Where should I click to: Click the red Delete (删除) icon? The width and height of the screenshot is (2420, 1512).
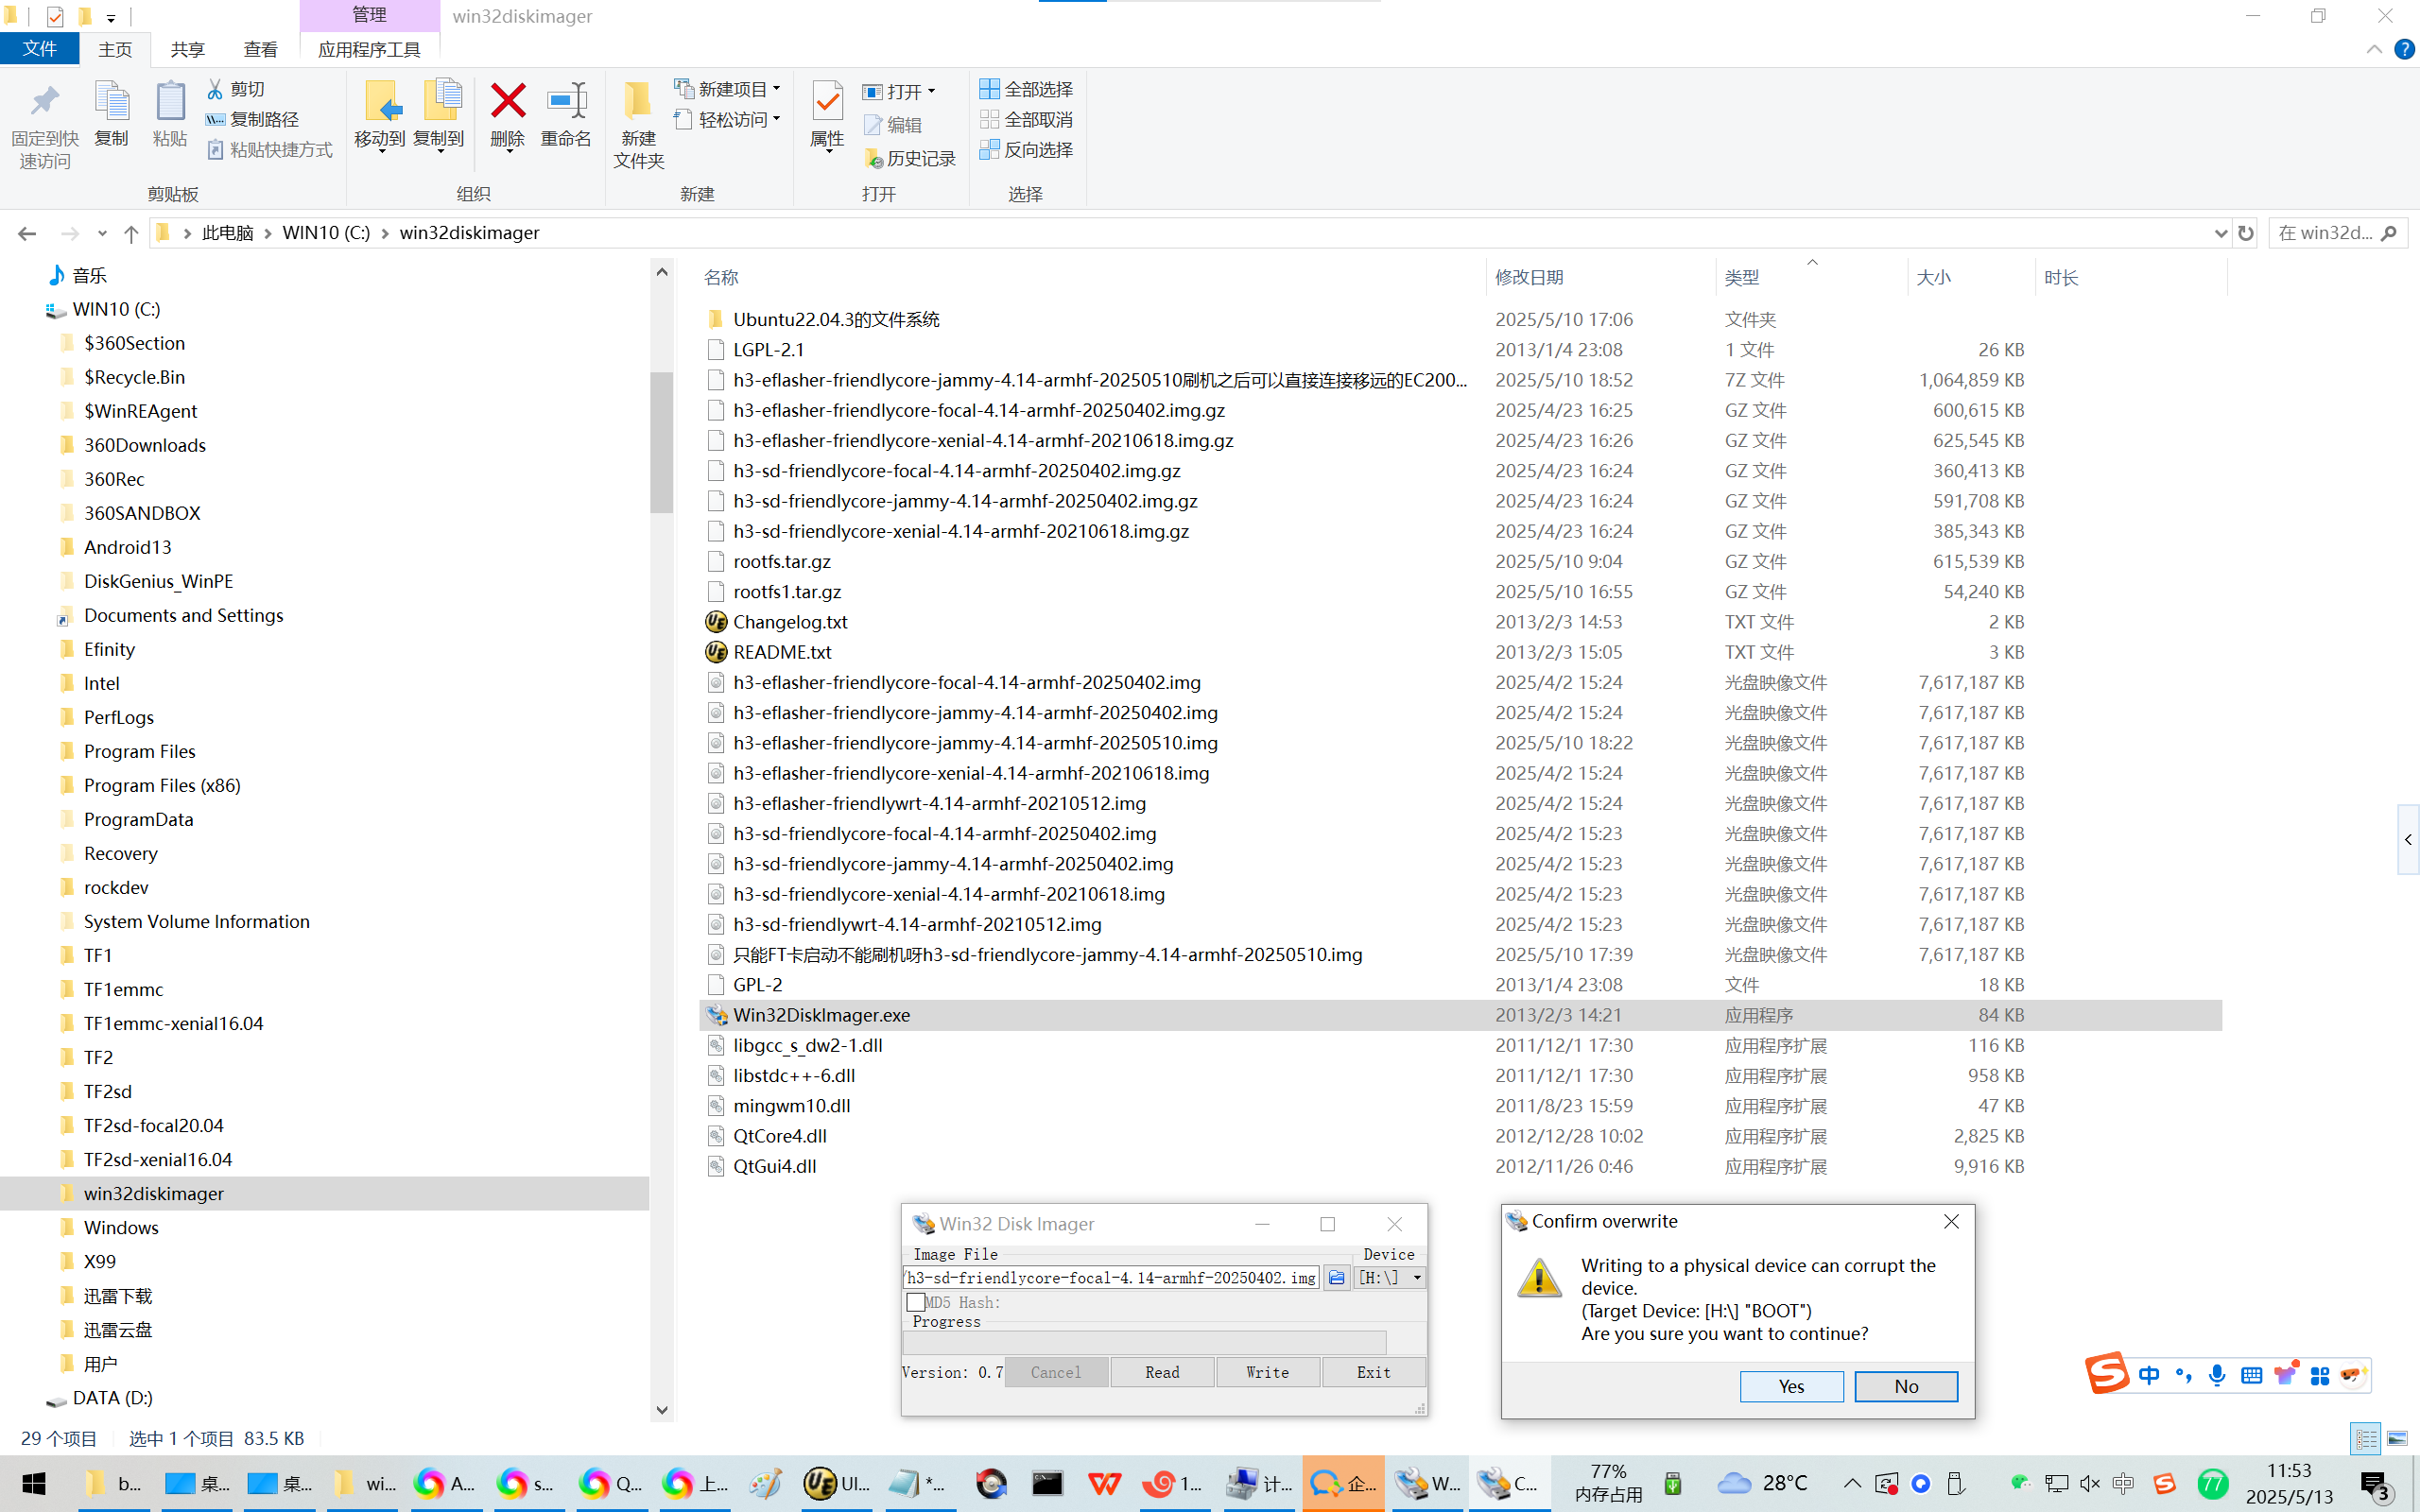point(508,102)
